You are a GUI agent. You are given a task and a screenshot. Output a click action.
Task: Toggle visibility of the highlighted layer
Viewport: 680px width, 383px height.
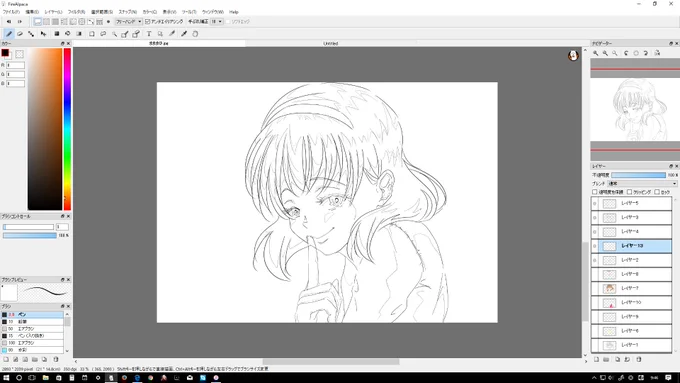pos(595,246)
